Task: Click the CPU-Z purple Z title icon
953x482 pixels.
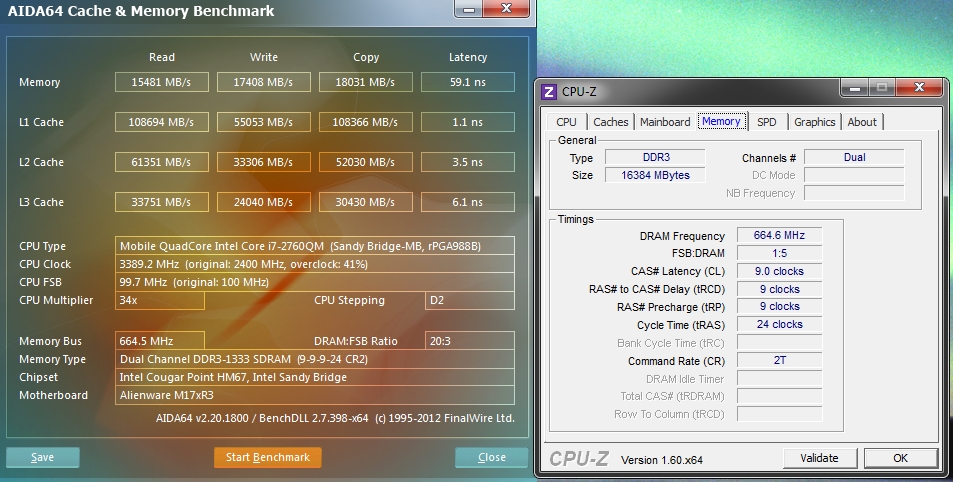Action: coord(549,91)
